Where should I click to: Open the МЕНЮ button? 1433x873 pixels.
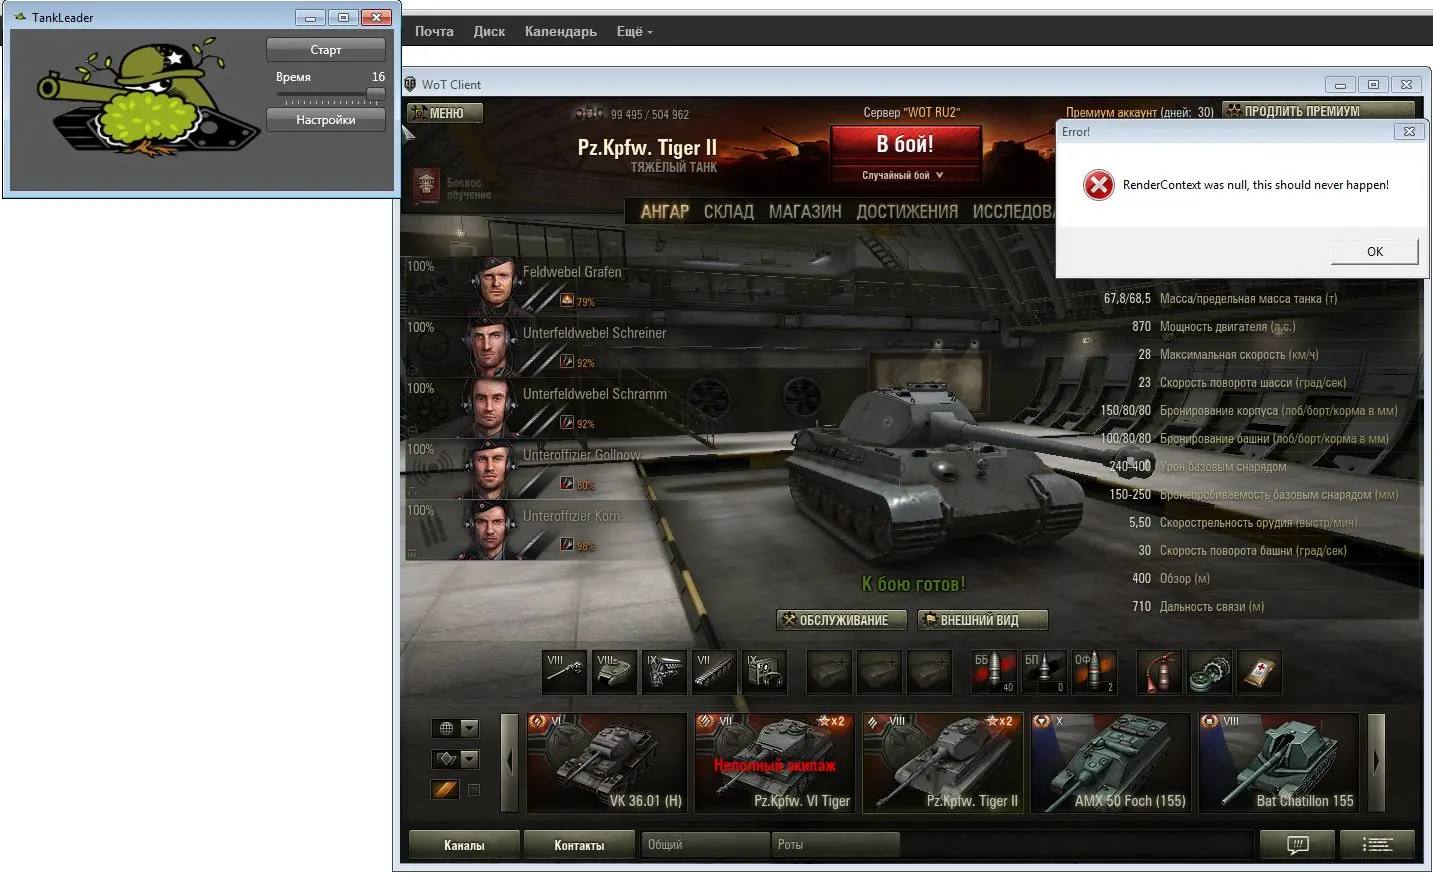pos(446,113)
